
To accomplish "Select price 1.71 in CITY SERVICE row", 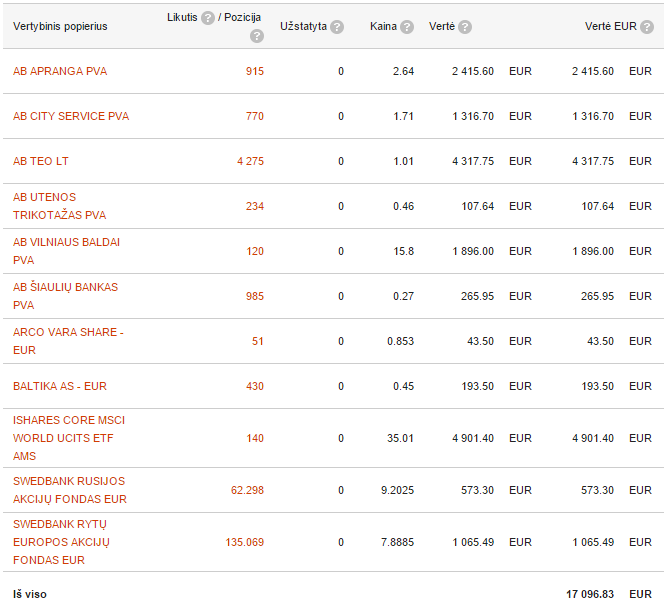I will coord(403,116).
